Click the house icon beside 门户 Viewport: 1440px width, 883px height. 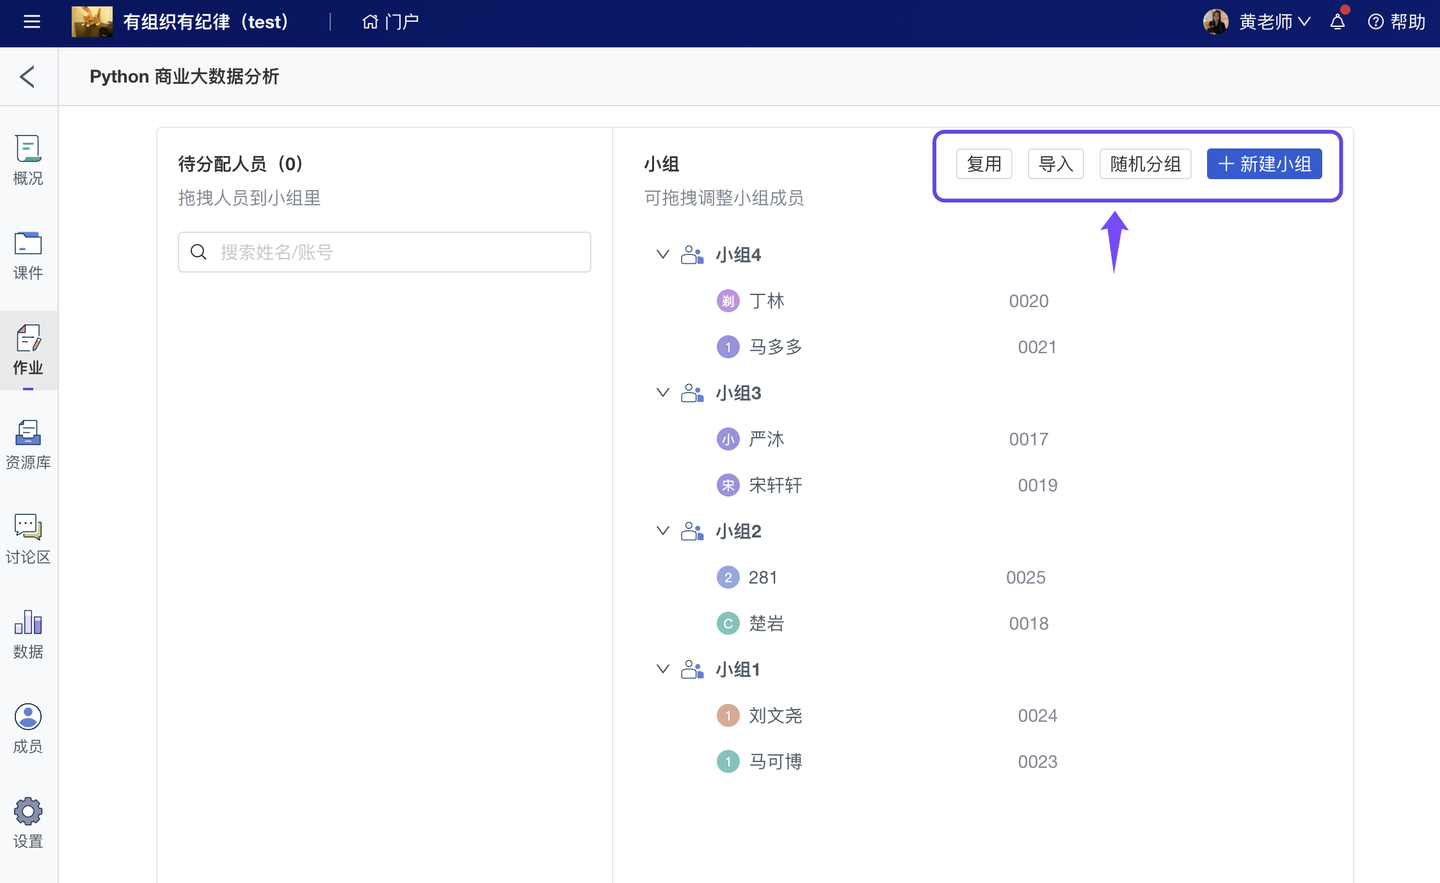coord(370,22)
